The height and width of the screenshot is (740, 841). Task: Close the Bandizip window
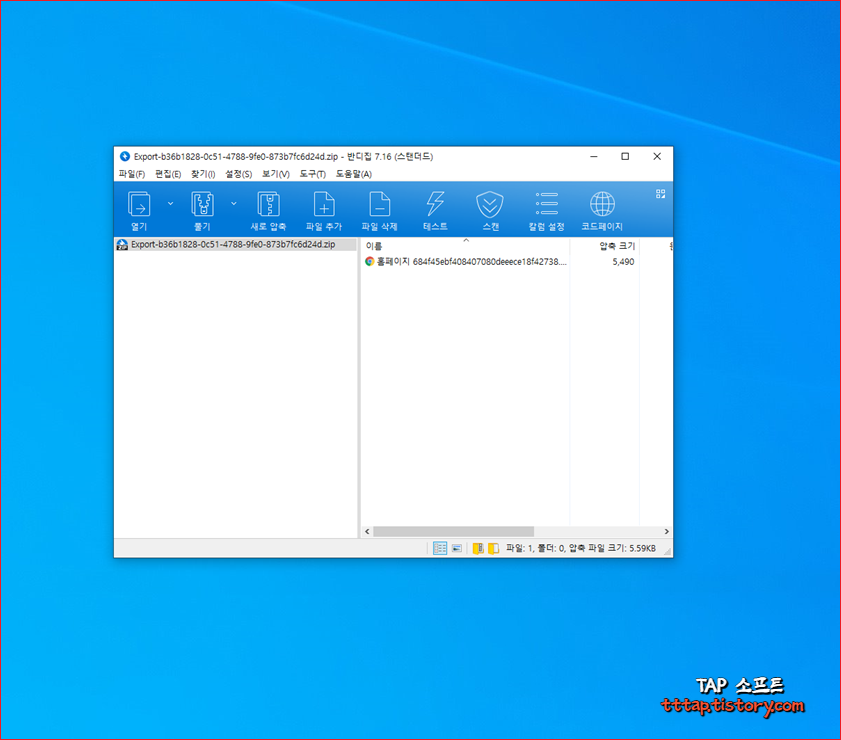(x=657, y=156)
